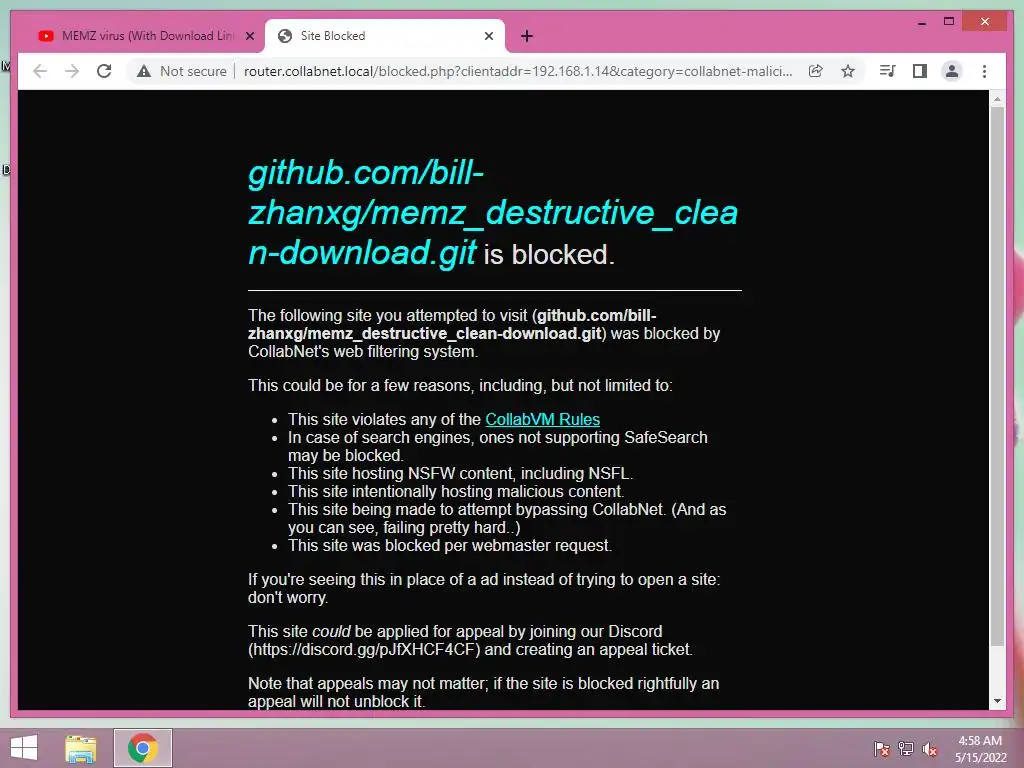
Task: Click 'This site intentionally hosting malicious content'
Action: point(456,491)
